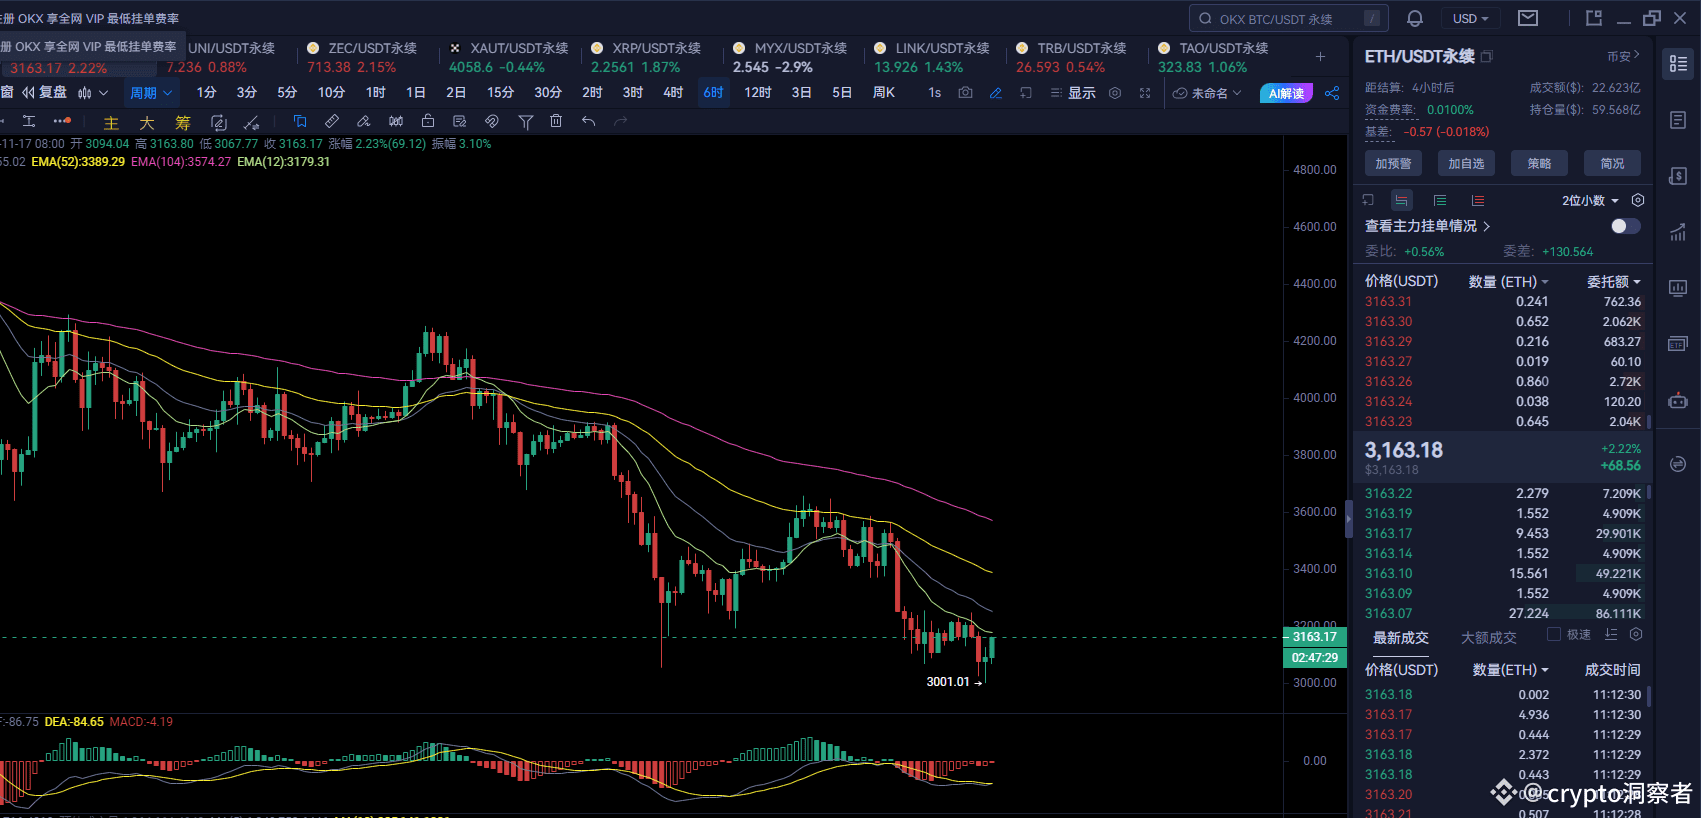The width and height of the screenshot is (1701, 818).
Task: Open the mail inbox icon
Action: pos(1527,18)
